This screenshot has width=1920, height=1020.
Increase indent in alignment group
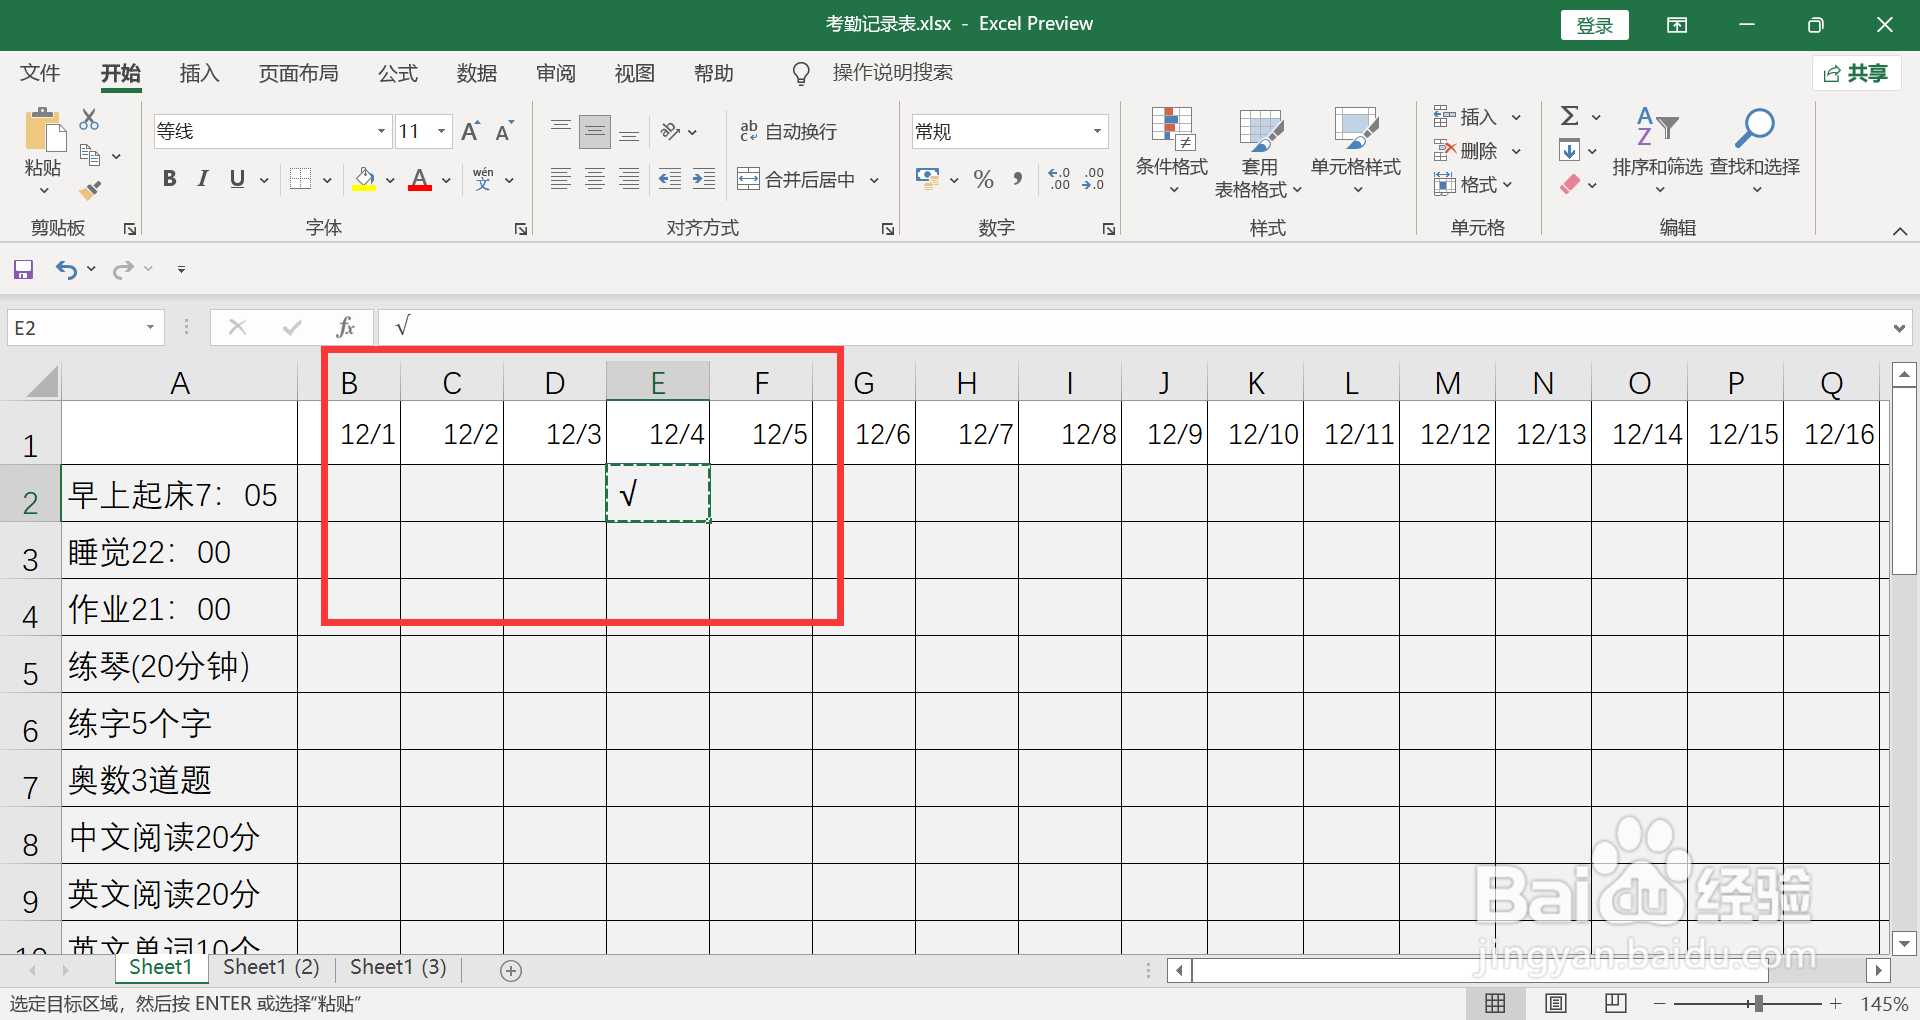pos(704,179)
